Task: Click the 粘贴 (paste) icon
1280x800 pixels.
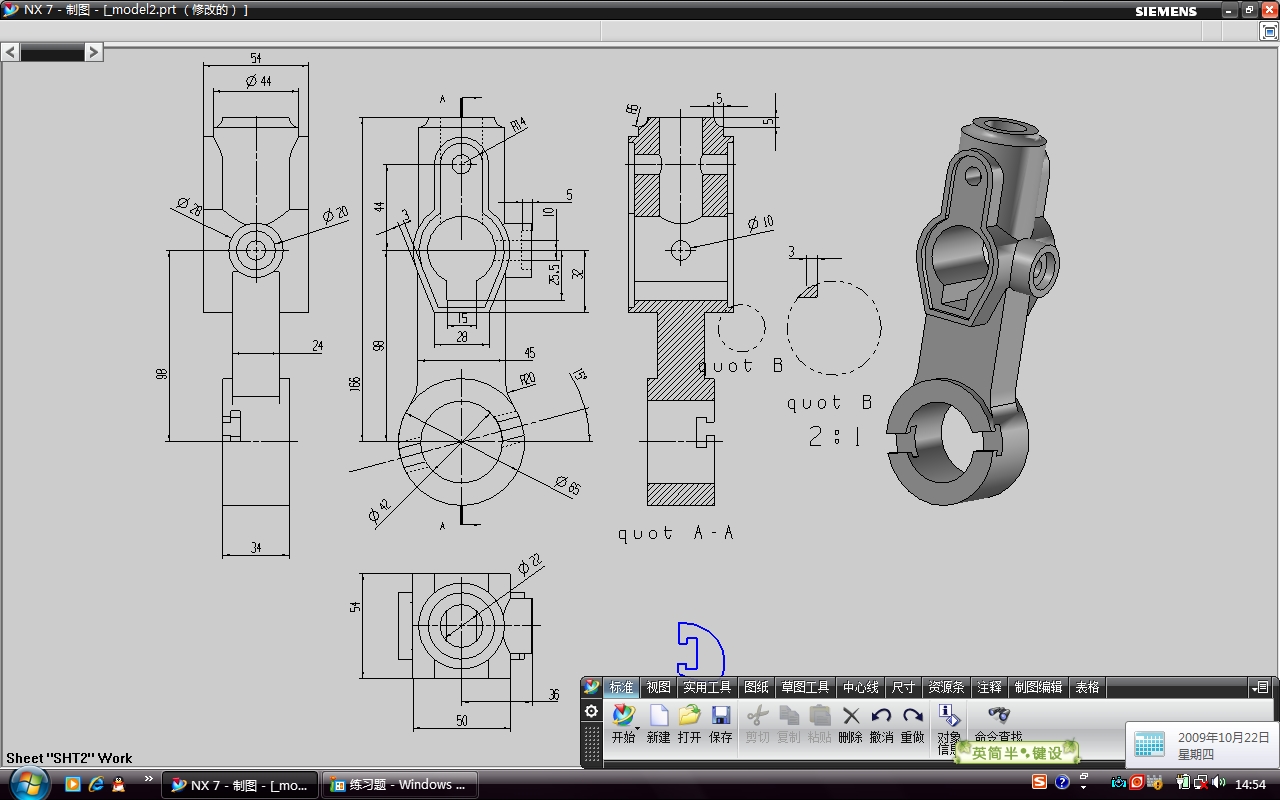Action: pos(819,724)
